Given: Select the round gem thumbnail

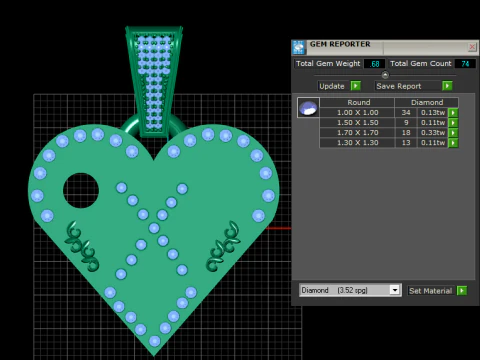Looking at the screenshot, I should pyautogui.click(x=308, y=107).
